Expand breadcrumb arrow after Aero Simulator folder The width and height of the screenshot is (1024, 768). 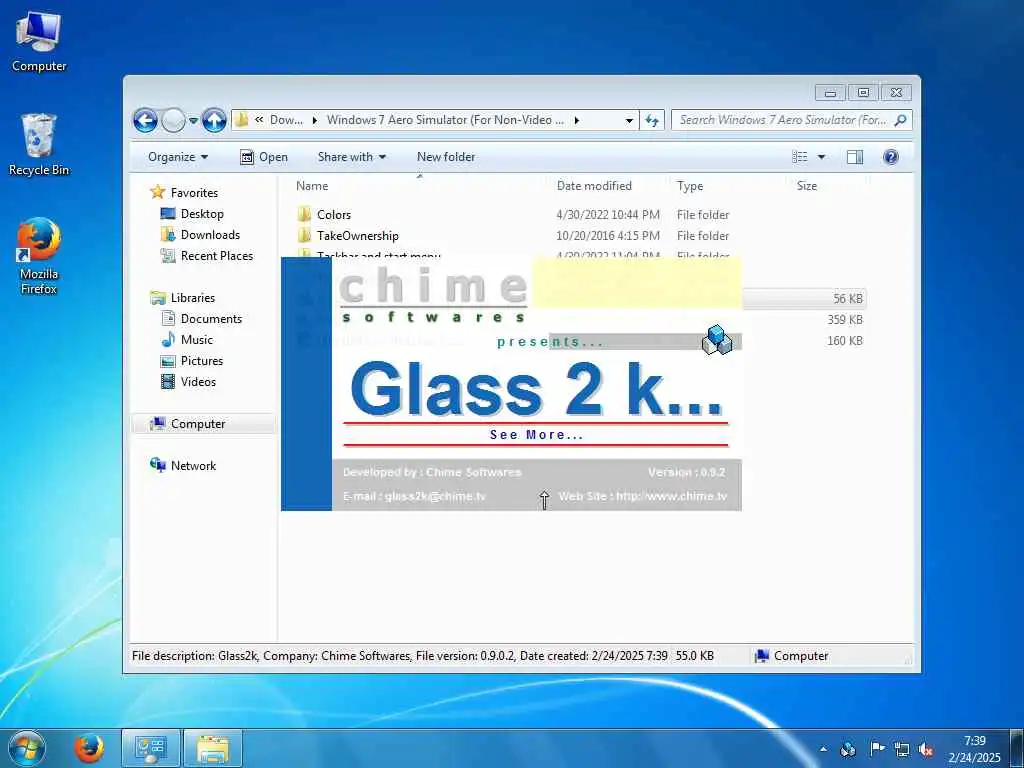[577, 120]
